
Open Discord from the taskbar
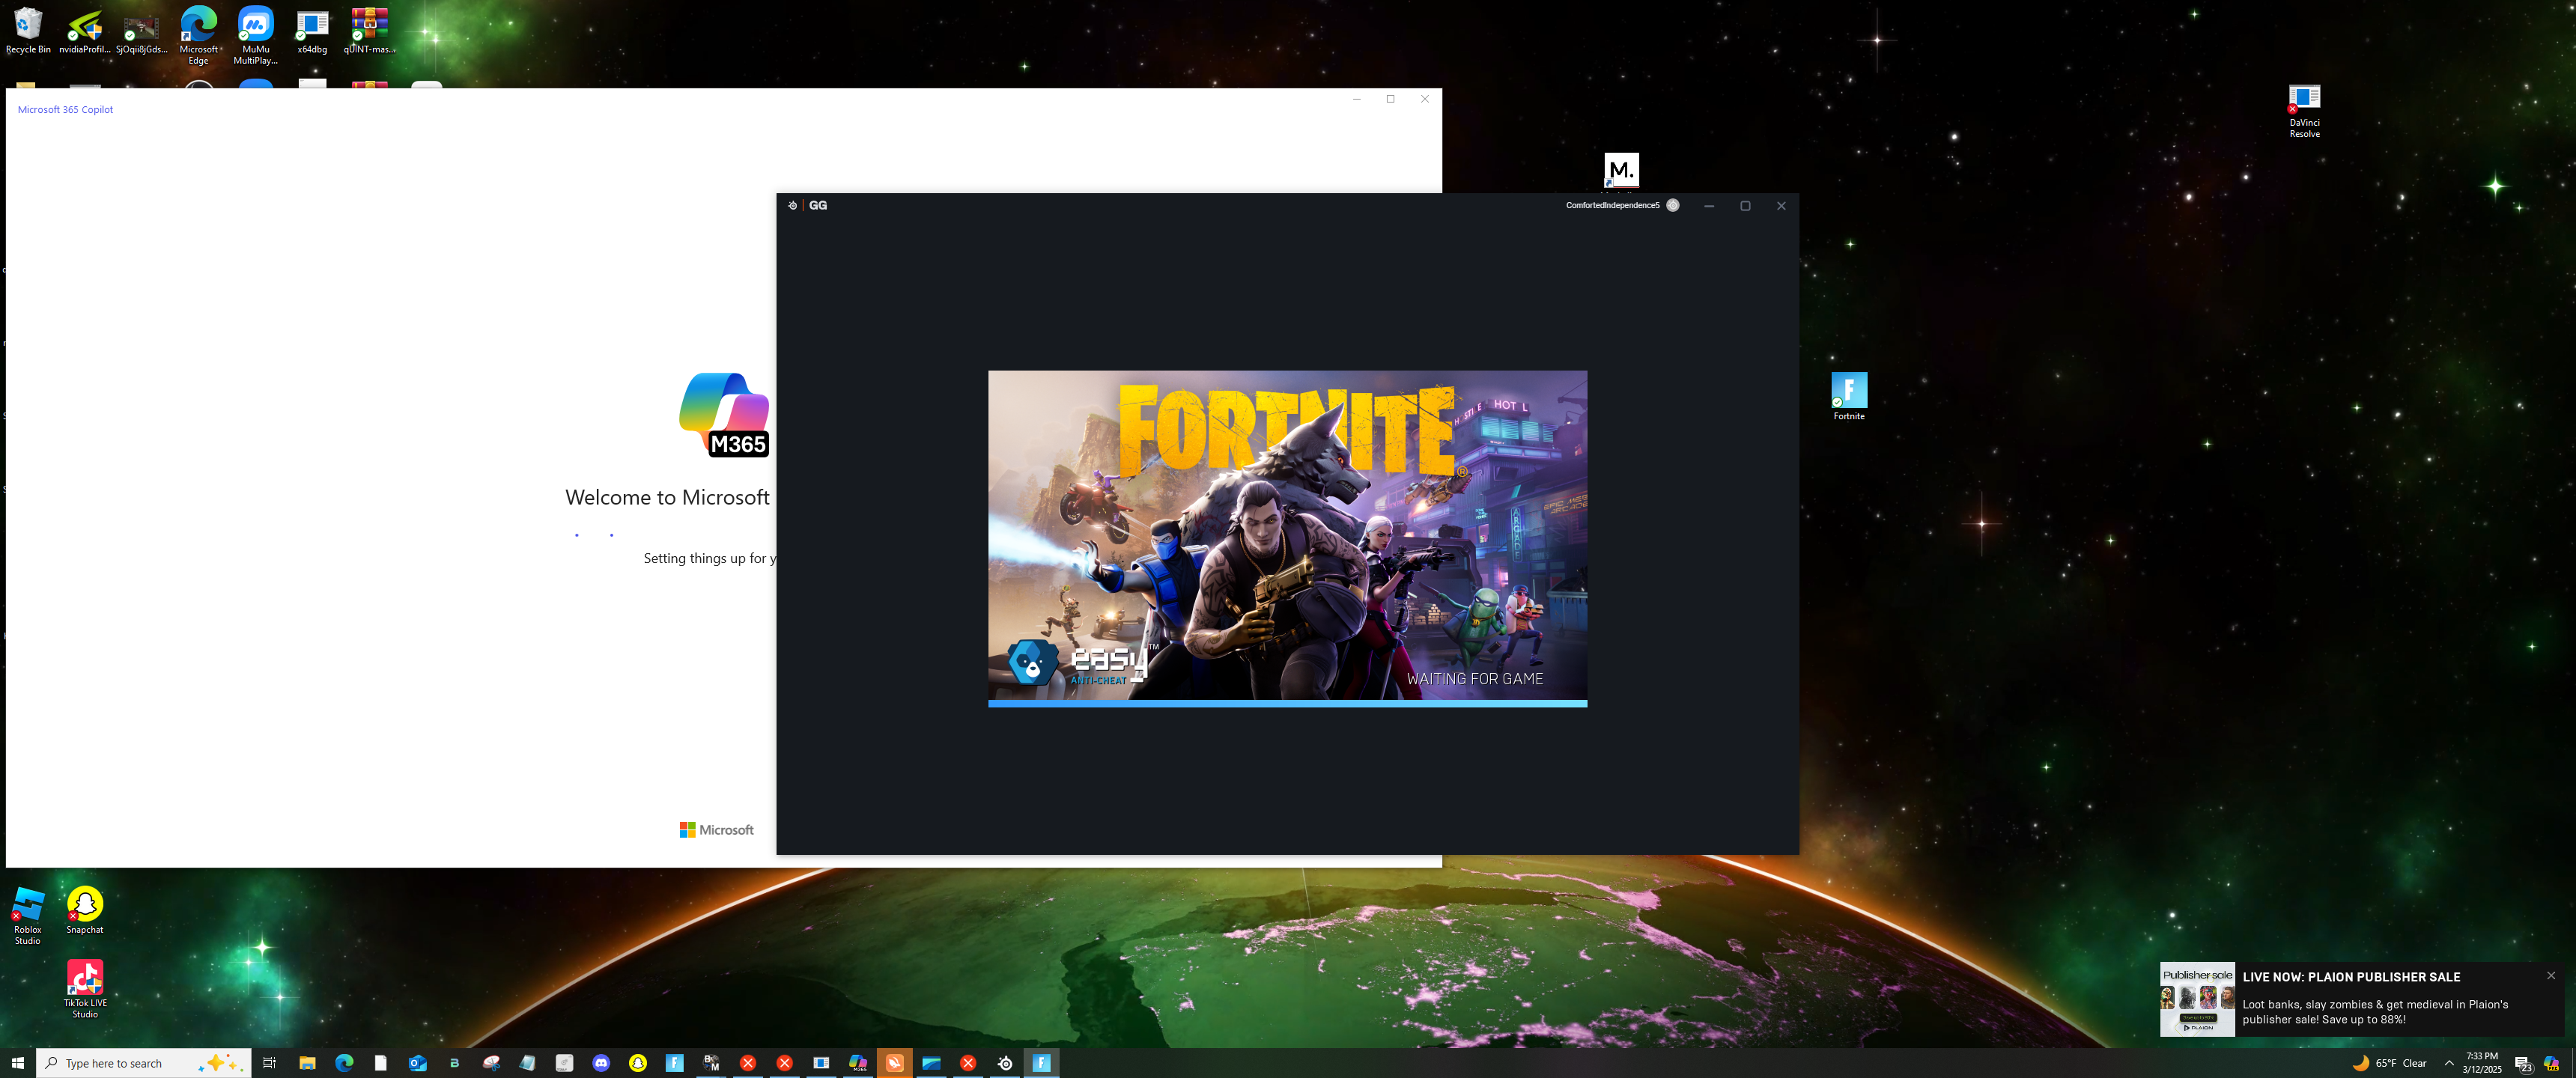601,1063
